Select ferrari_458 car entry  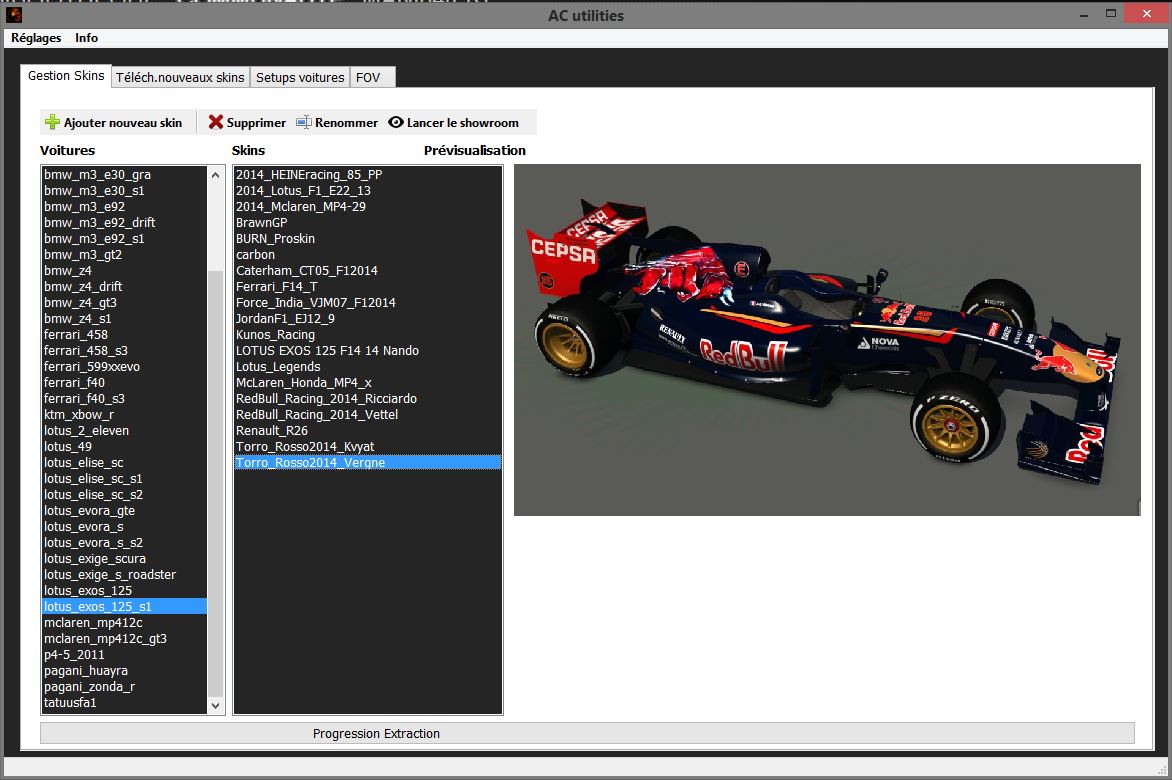pyautogui.click(x=124, y=335)
